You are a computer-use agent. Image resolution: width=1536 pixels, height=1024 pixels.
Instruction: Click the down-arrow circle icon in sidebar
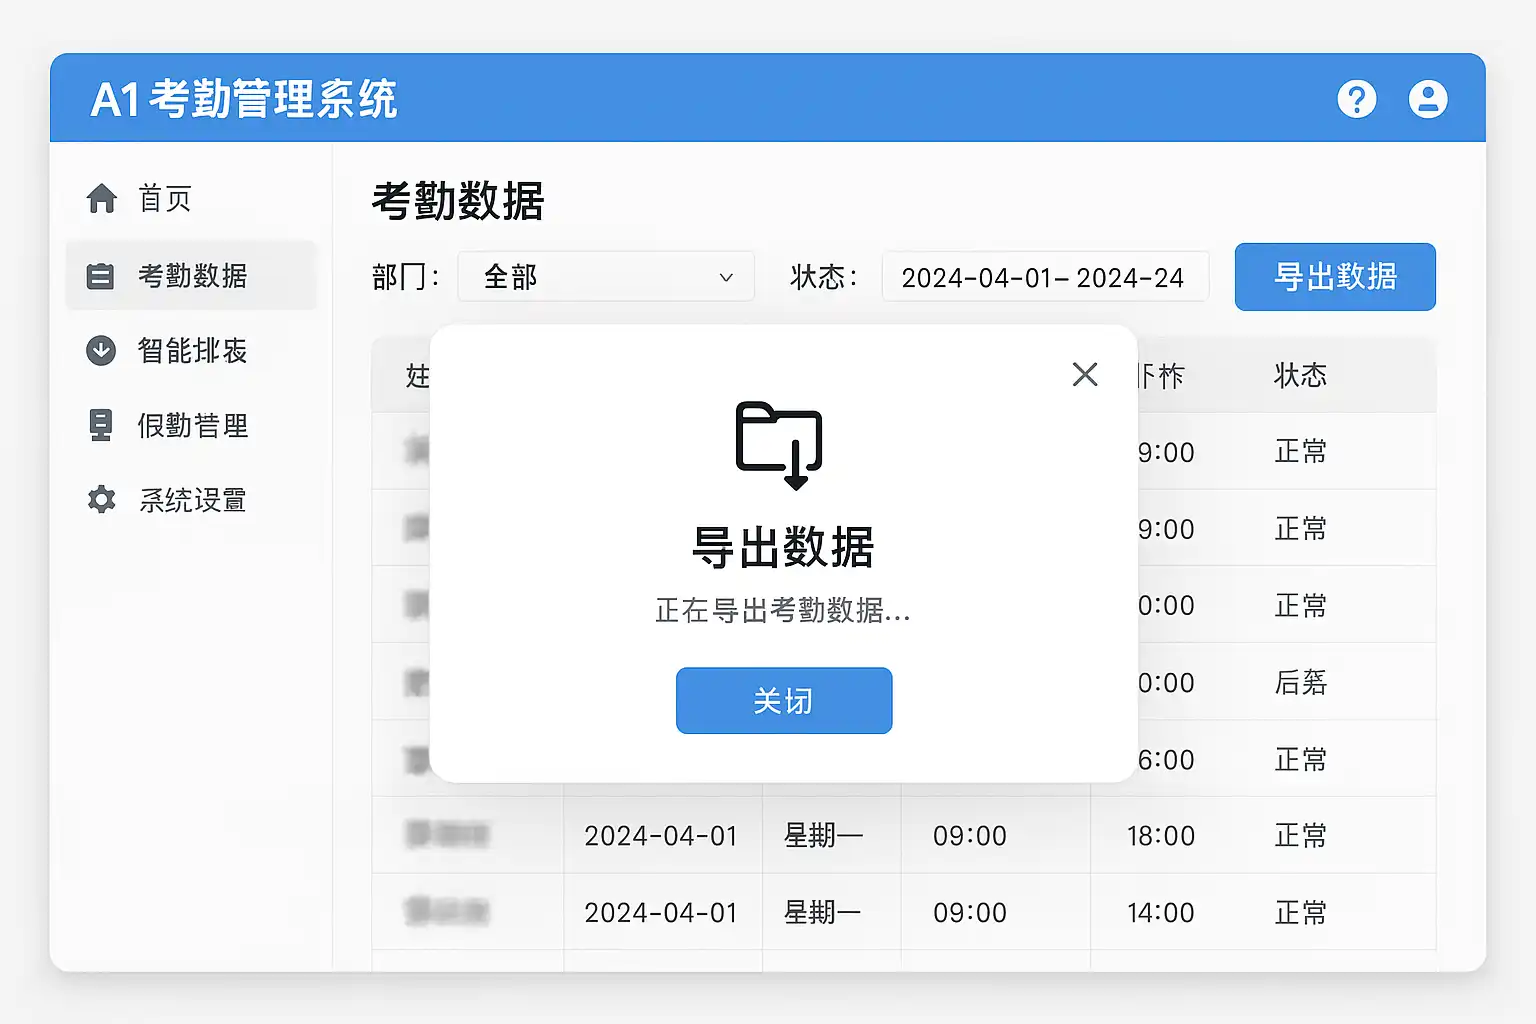tap(101, 351)
